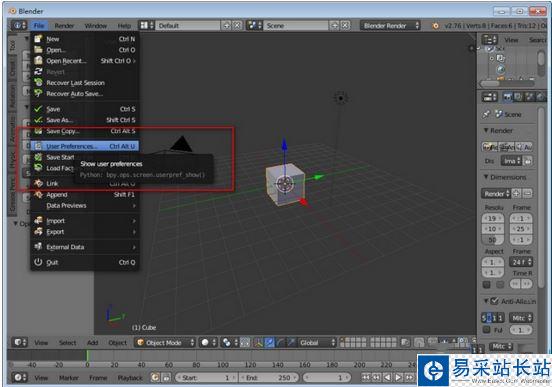The image size is (552, 387).
Task: Open the viewport shading dropdown
Action: pos(208,342)
